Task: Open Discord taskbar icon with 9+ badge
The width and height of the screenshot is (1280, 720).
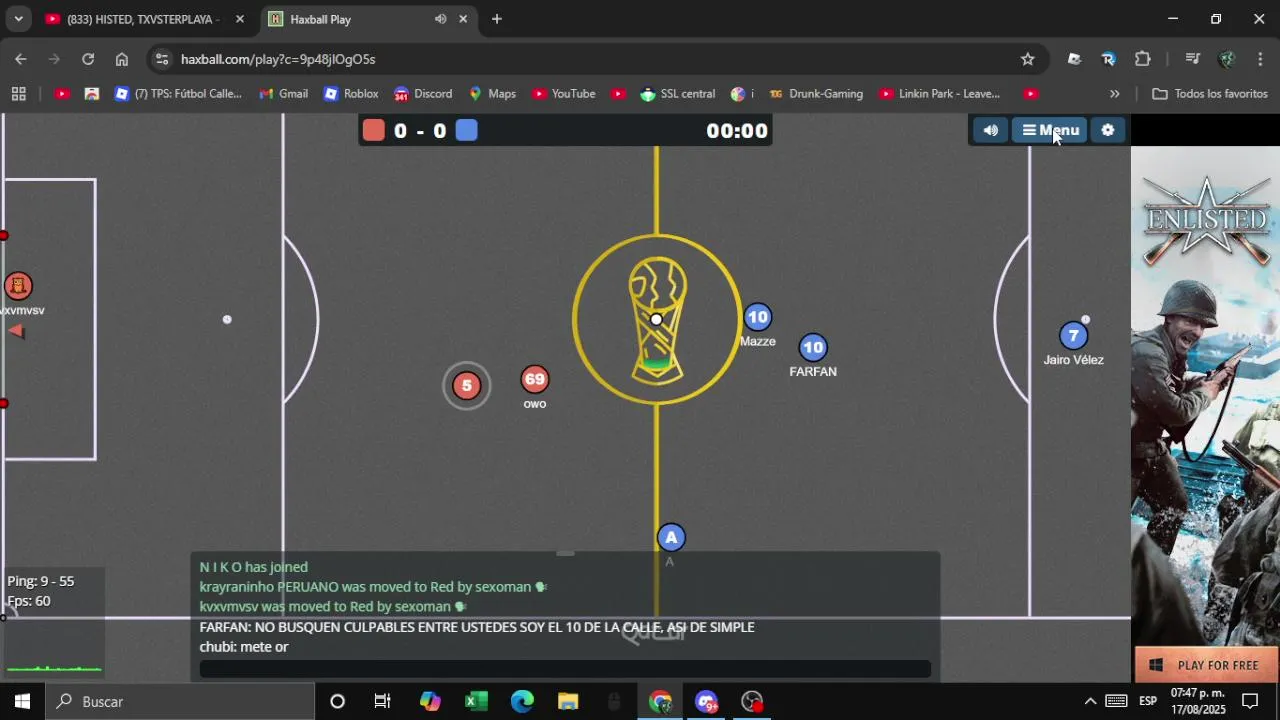Action: tap(706, 701)
